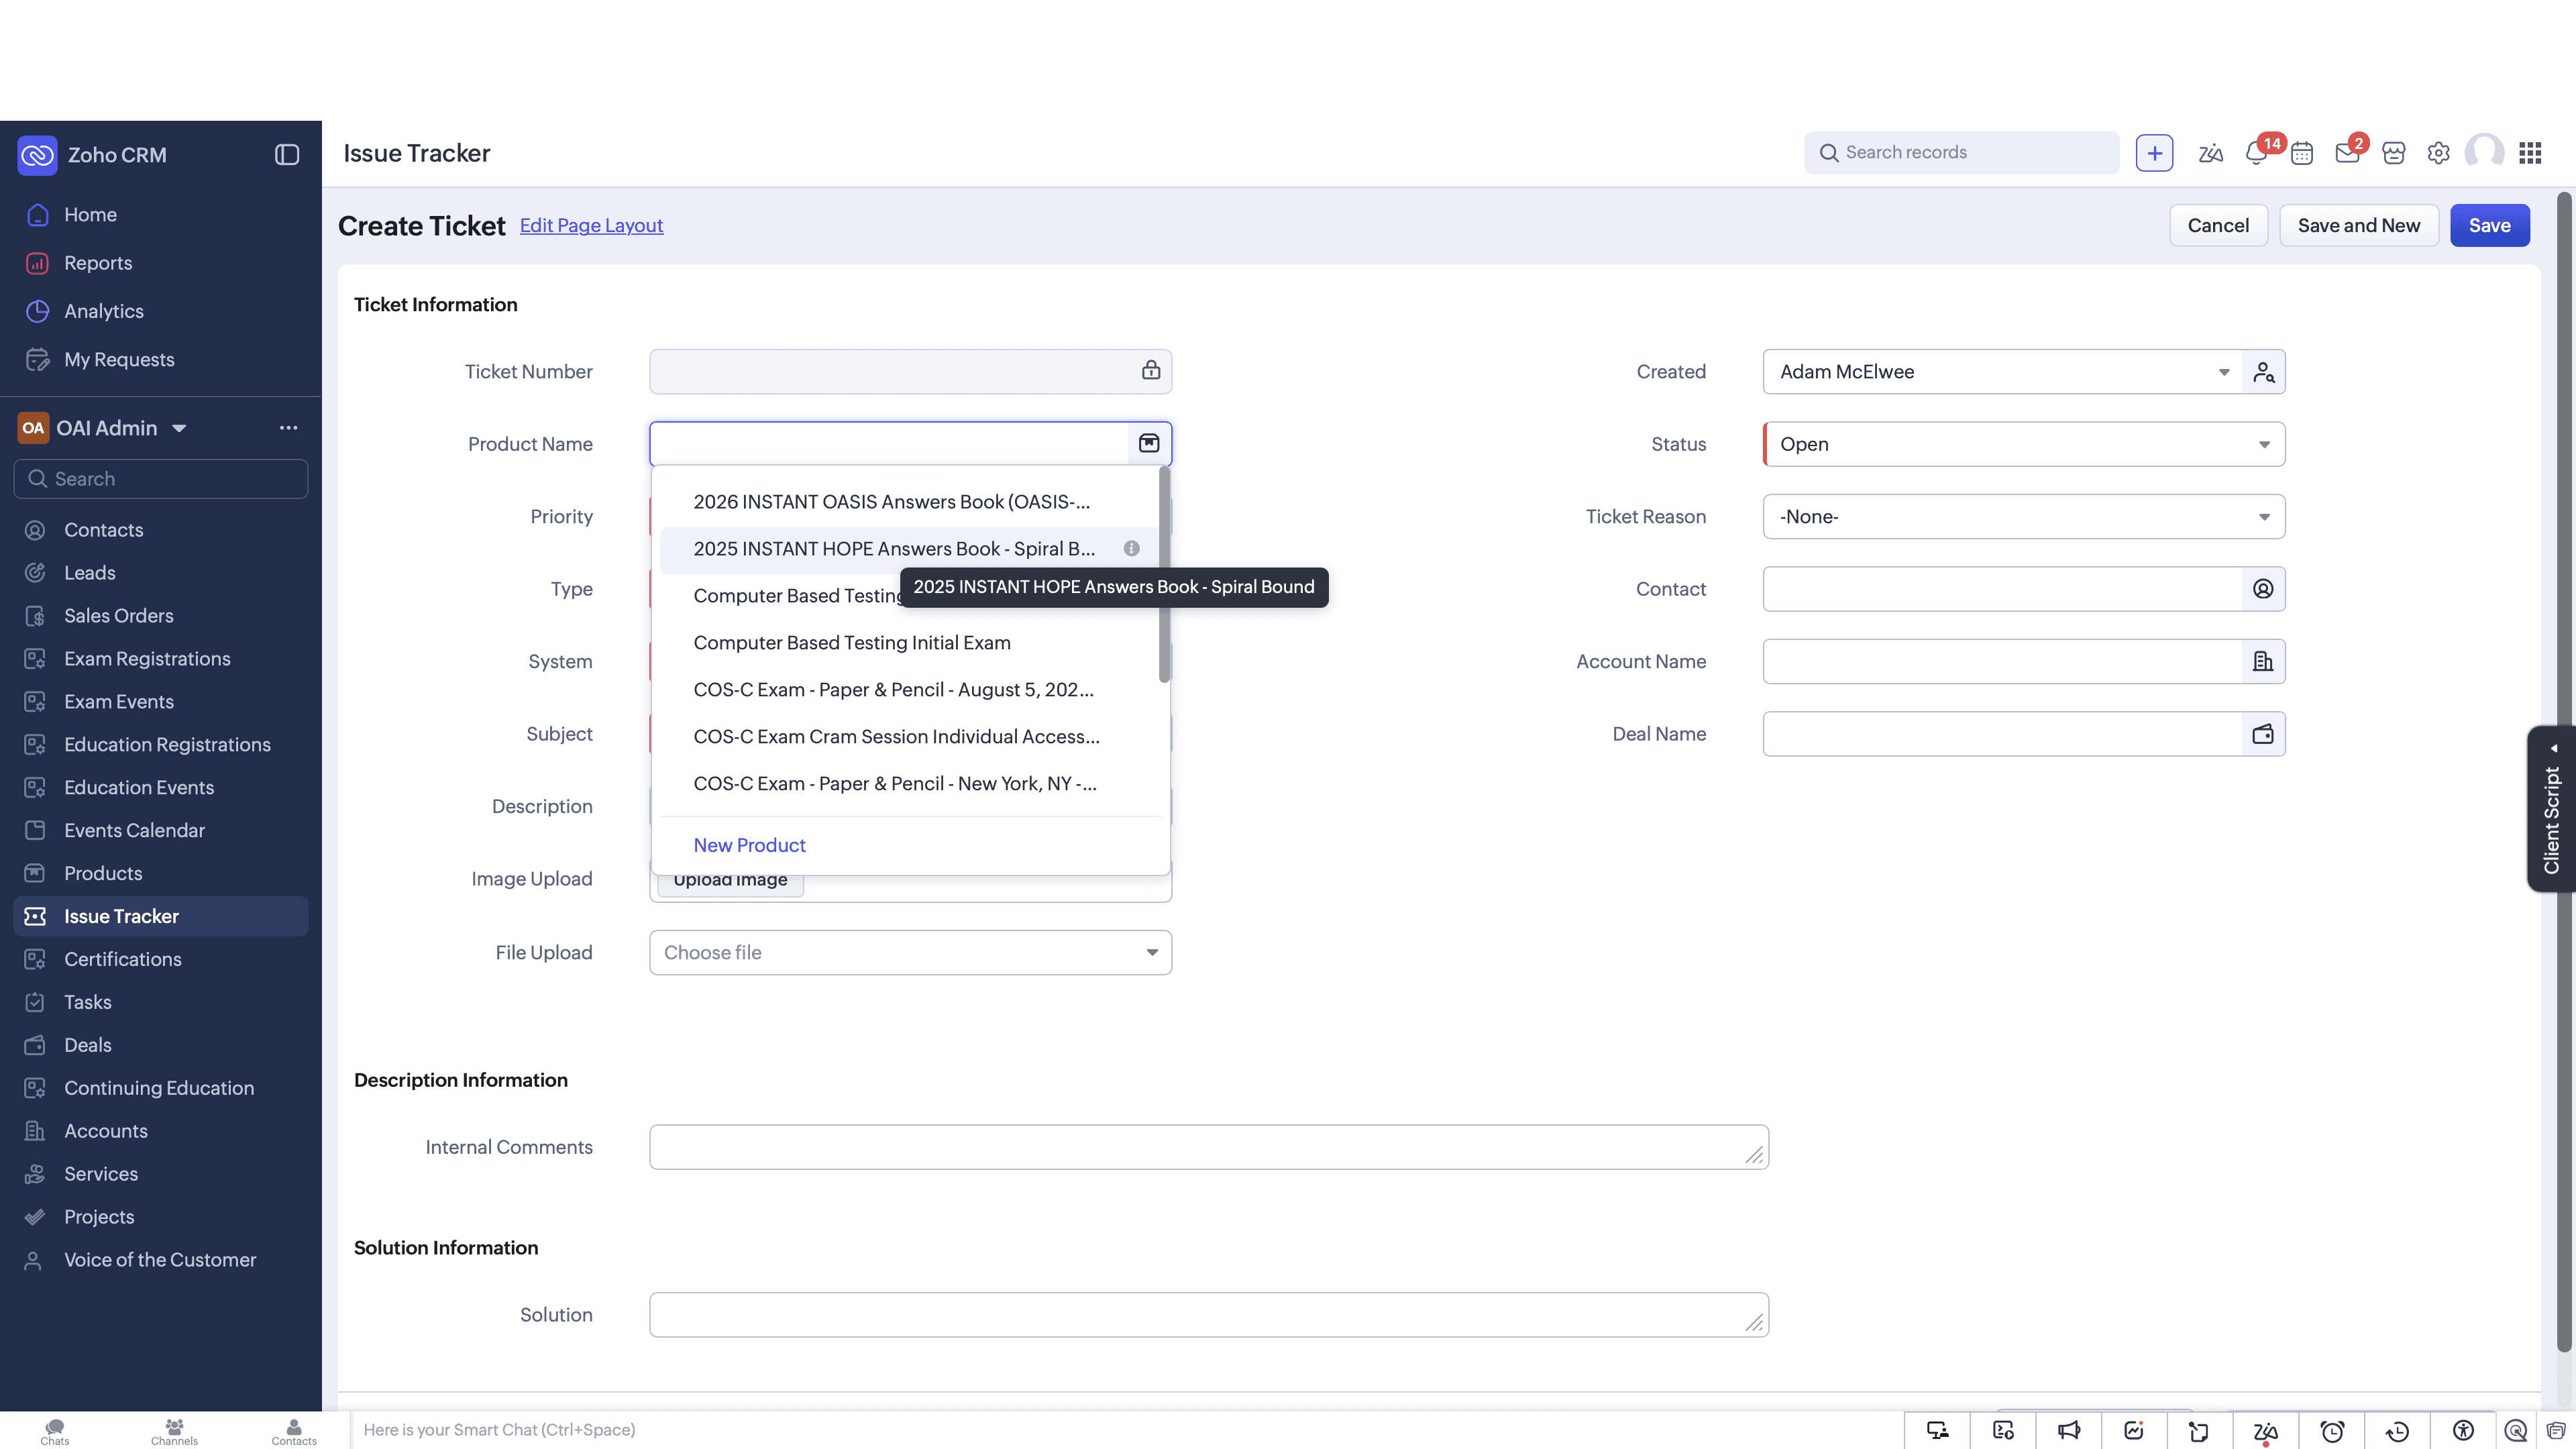Click the Upload Image button
The height and width of the screenshot is (1449, 2576).
[730, 881]
